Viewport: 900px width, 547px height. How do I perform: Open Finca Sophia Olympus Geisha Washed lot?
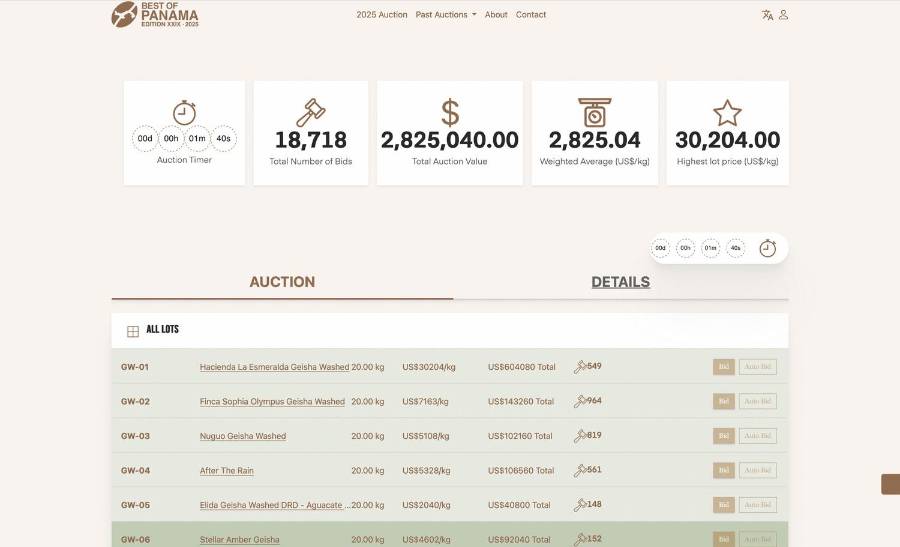click(x=272, y=401)
